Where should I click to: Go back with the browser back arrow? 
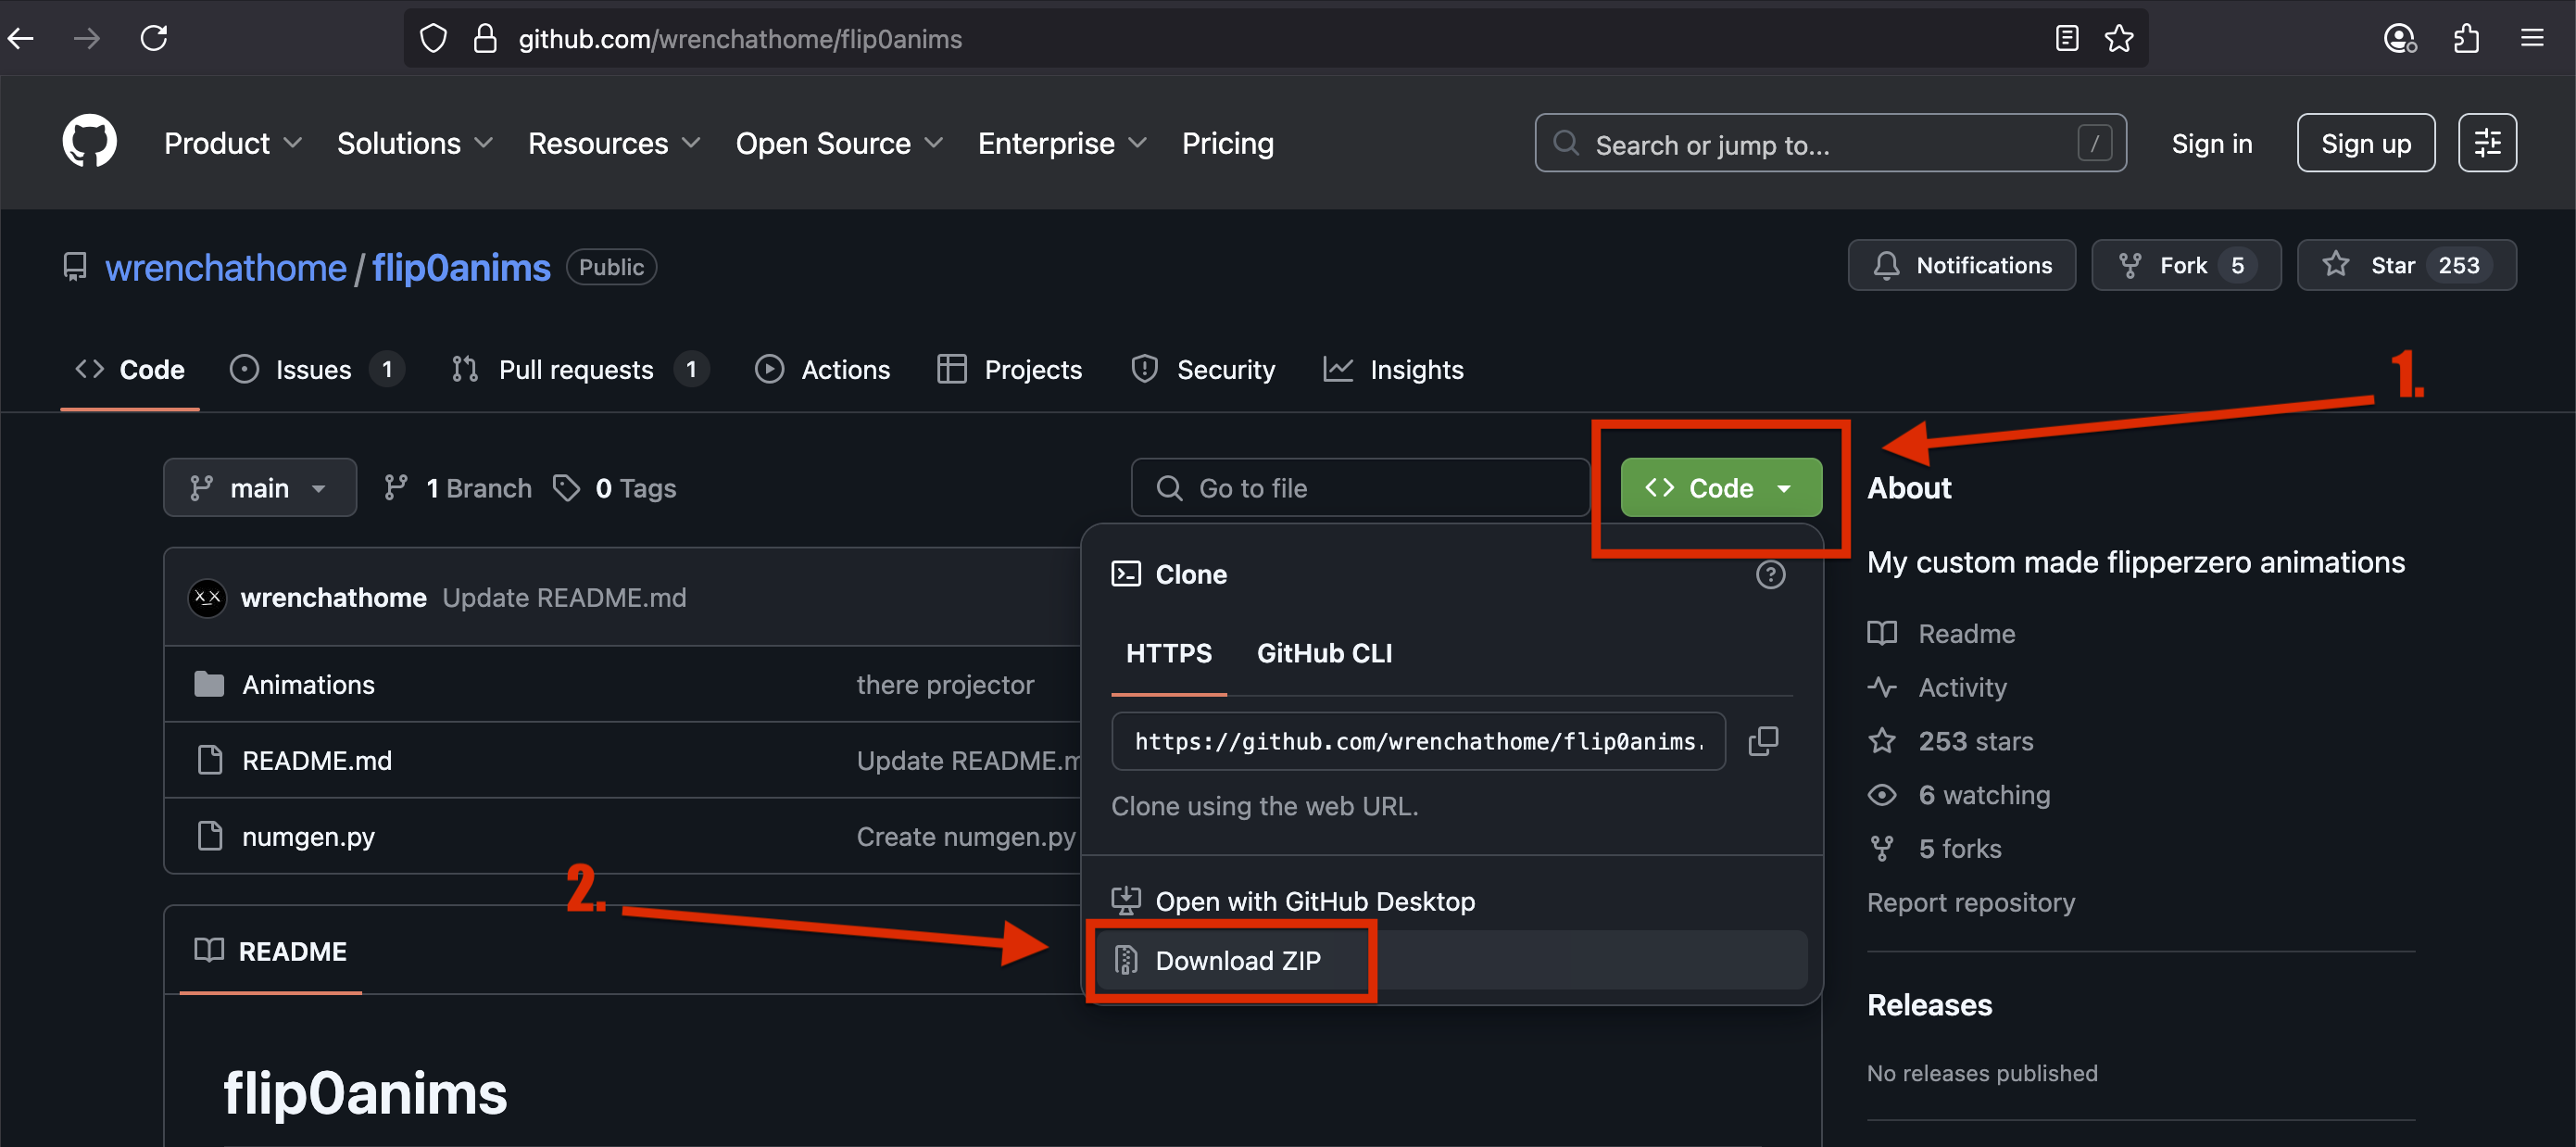[22, 39]
